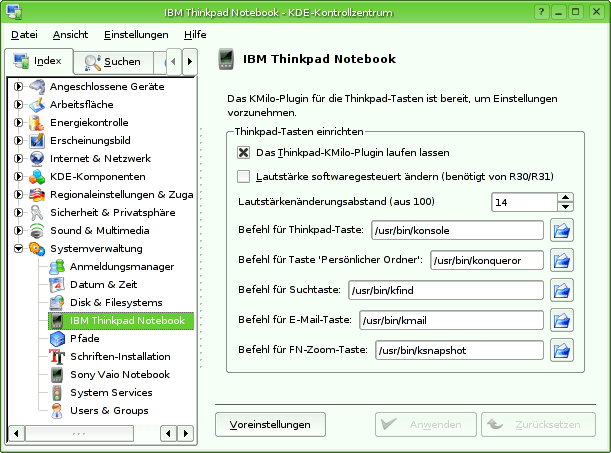
Task: Switch to the Index tab
Action: point(39,61)
